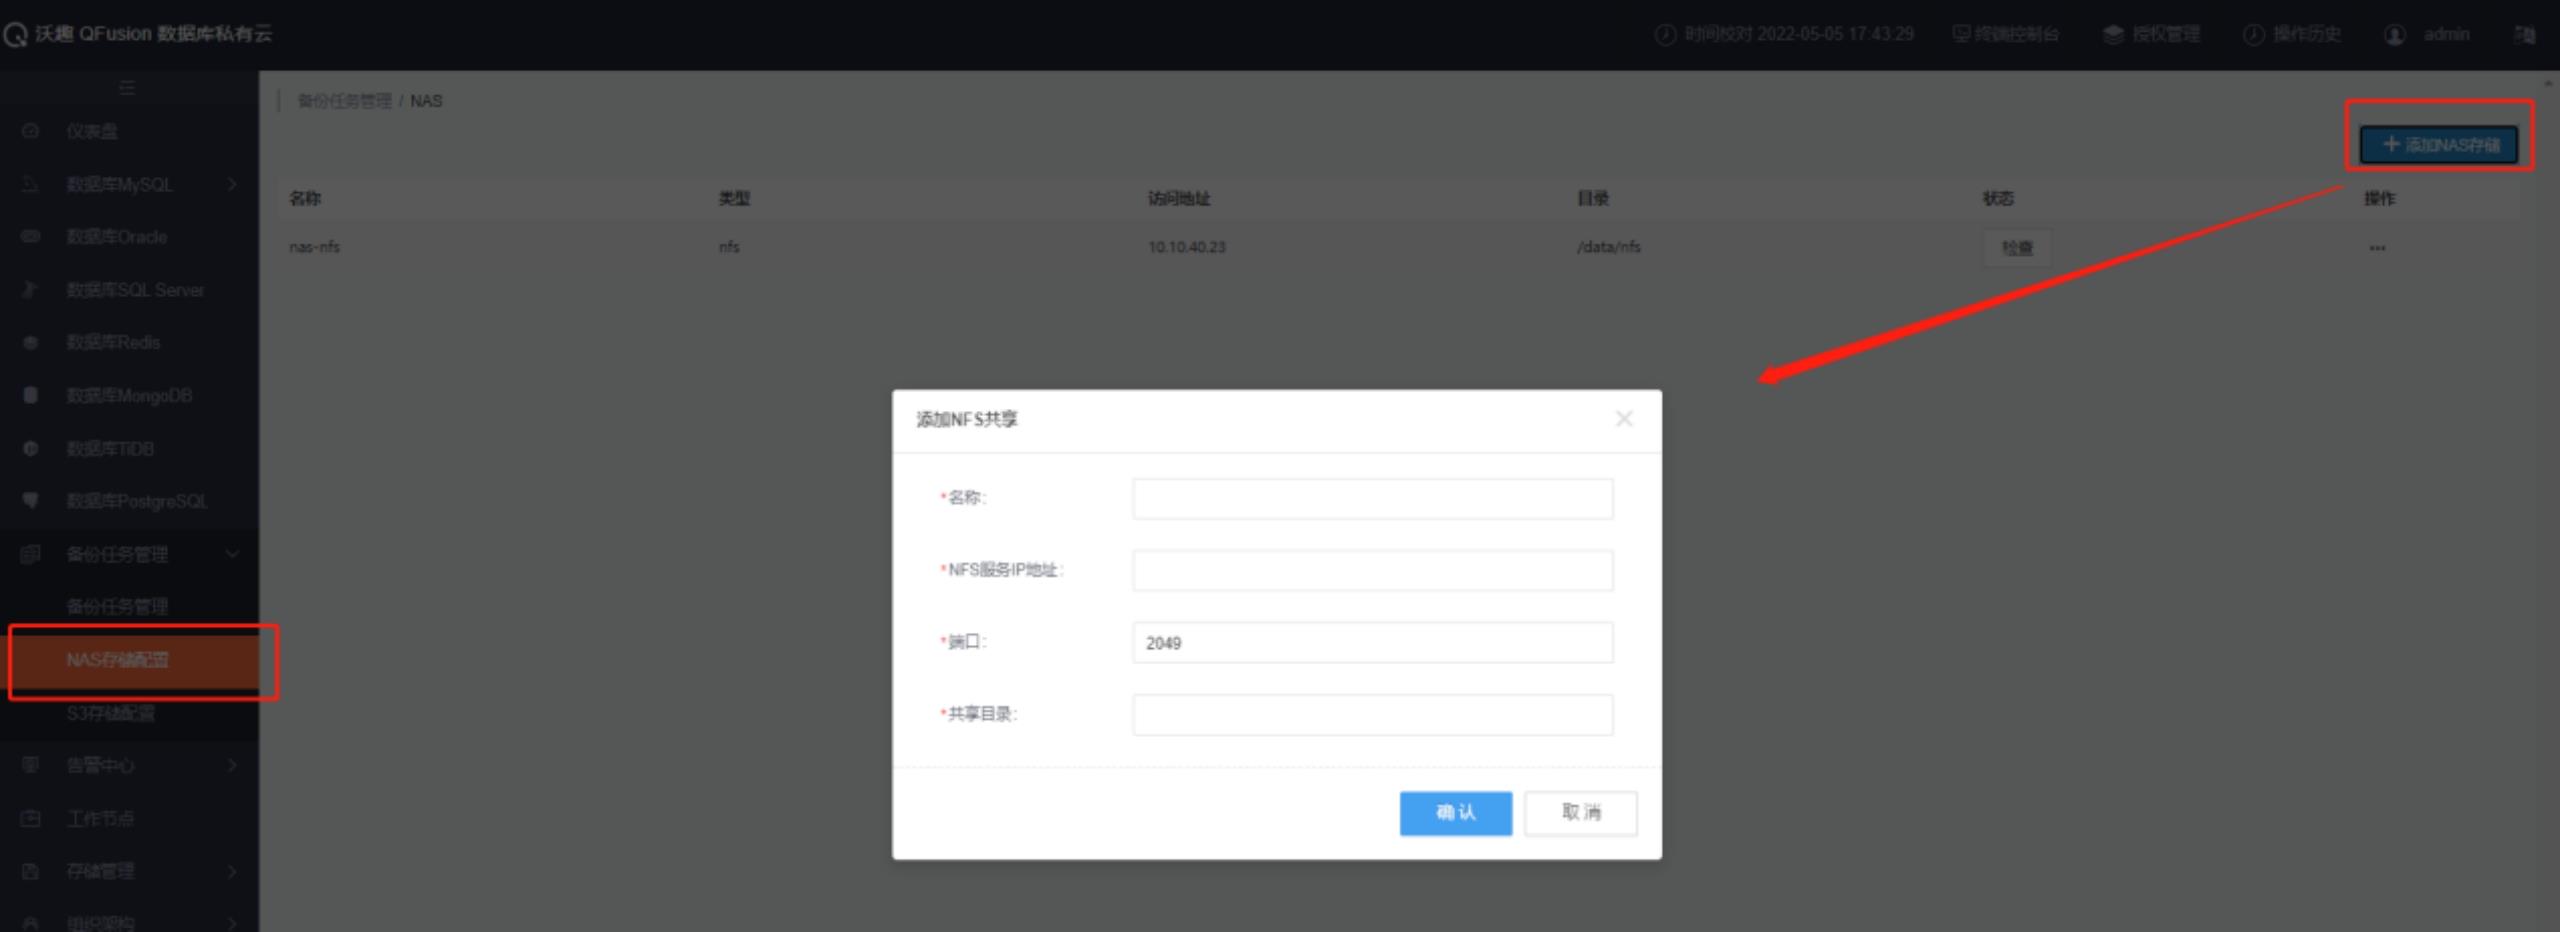
Task: Click the 告警中心 alert icon
Action: click(31, 765)
